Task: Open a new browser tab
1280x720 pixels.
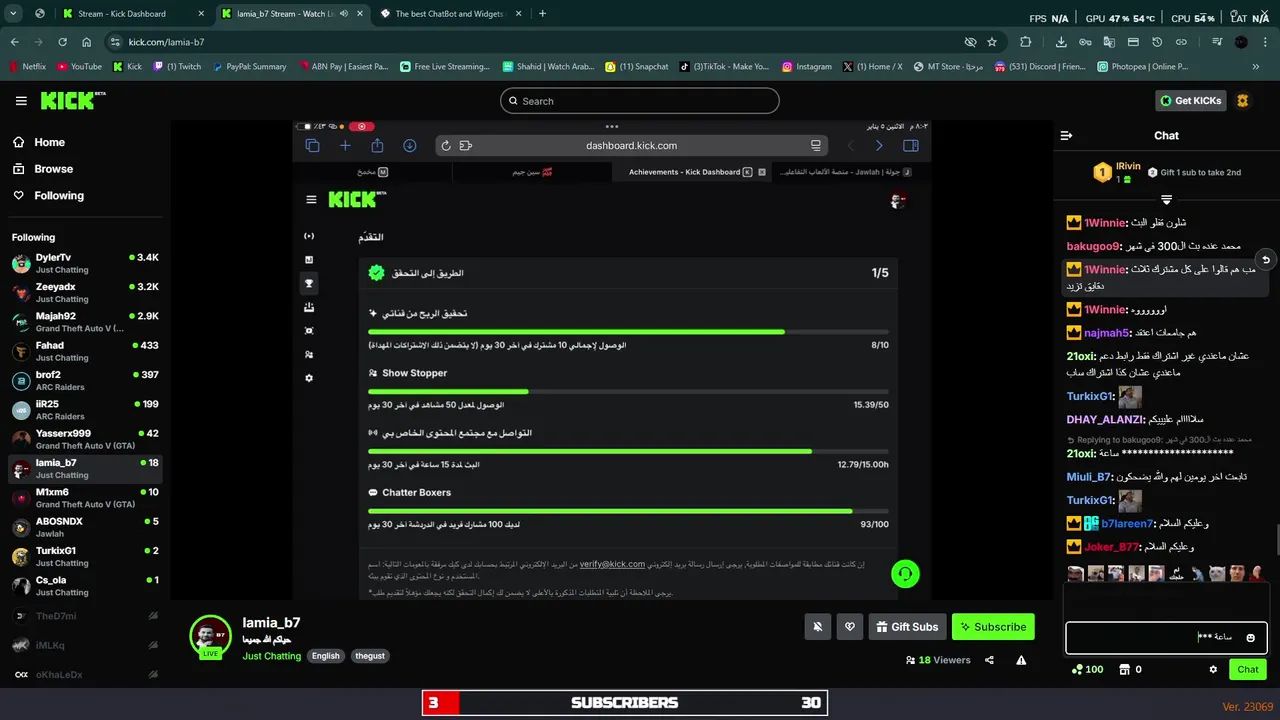Action: point(543,14)
